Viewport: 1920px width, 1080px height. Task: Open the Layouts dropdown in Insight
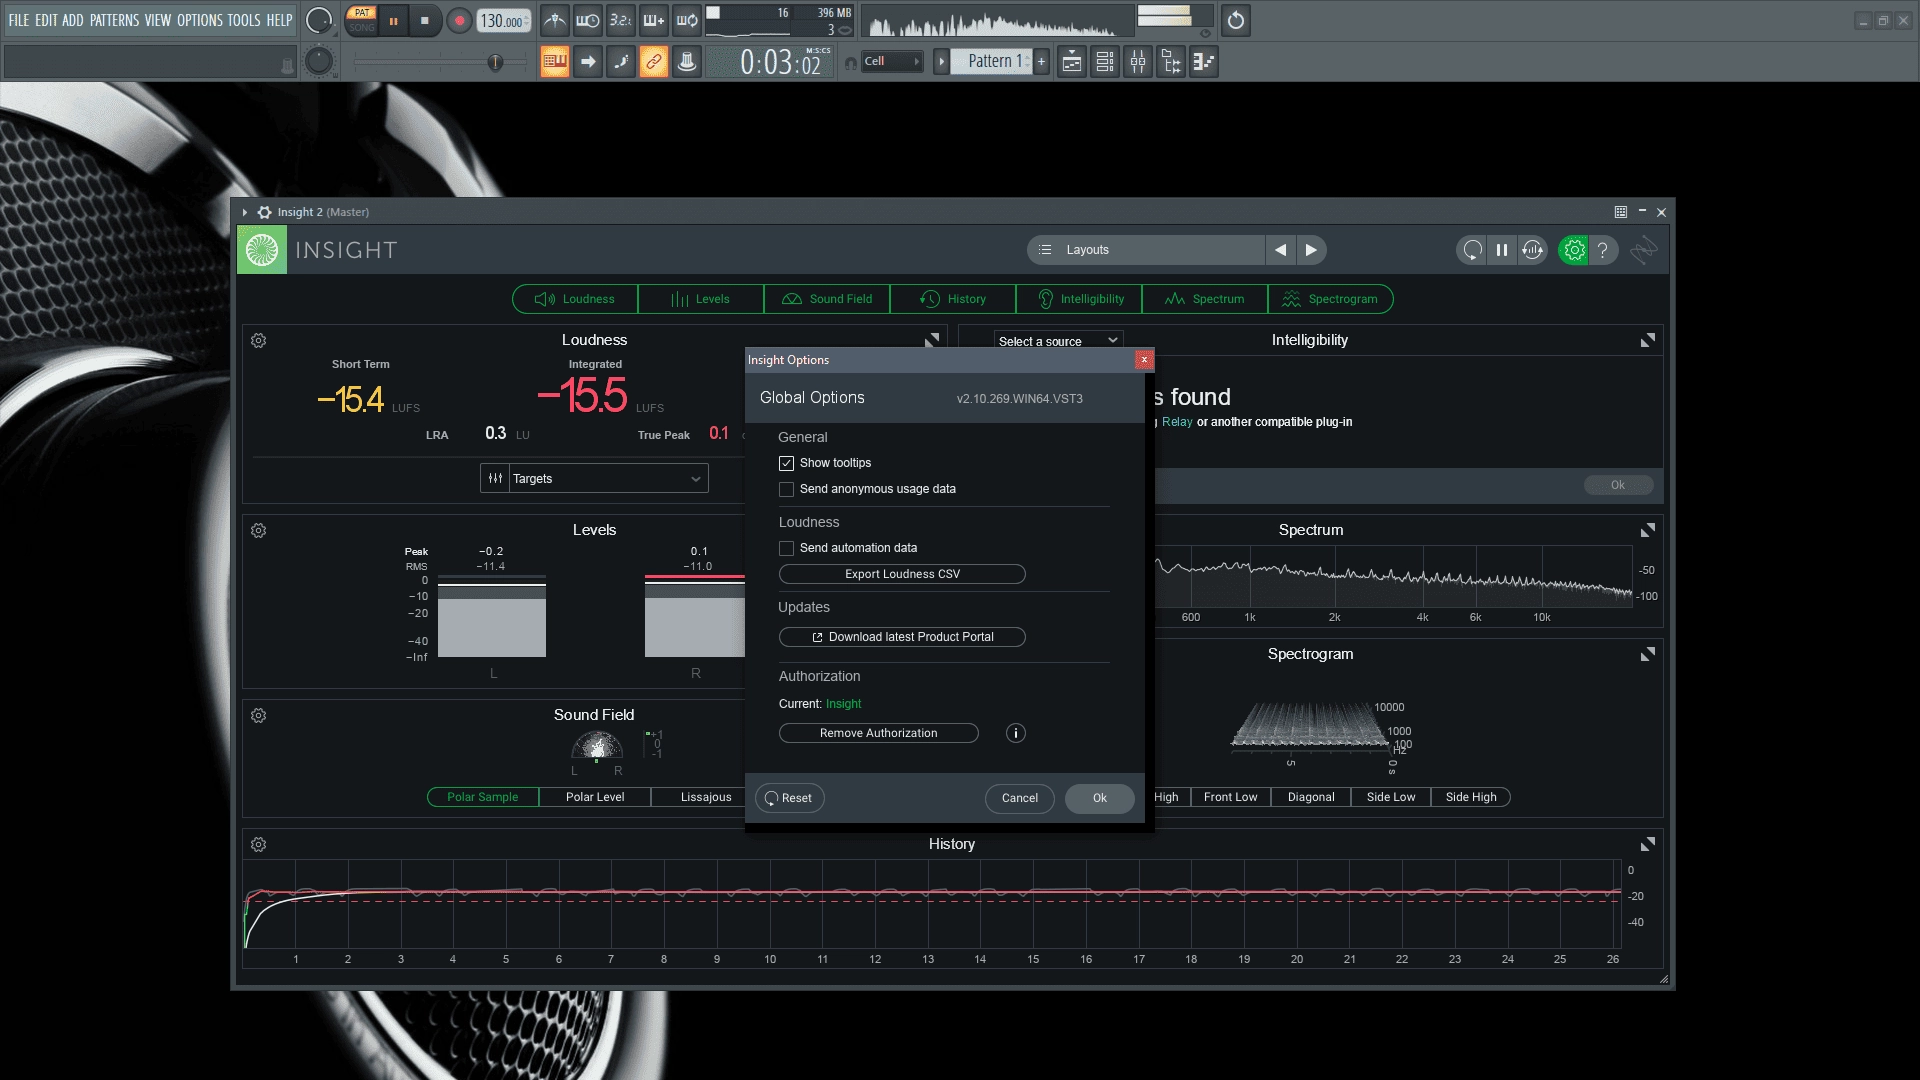[x=1146, y=250]
